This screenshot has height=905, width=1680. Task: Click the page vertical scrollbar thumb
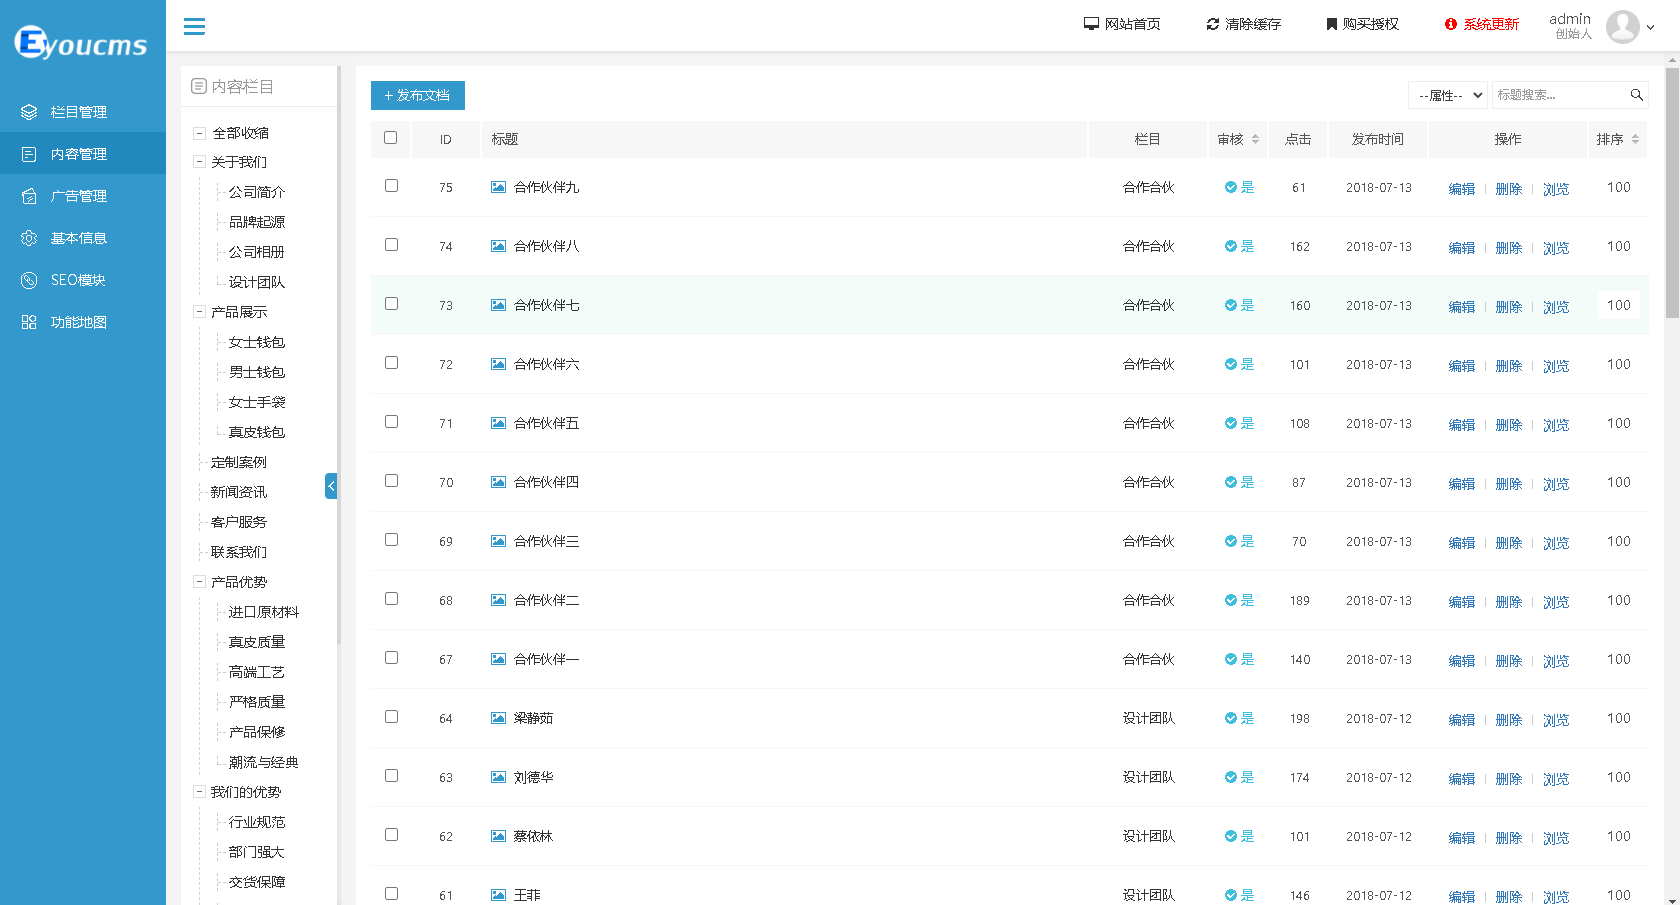(1672, 192)
